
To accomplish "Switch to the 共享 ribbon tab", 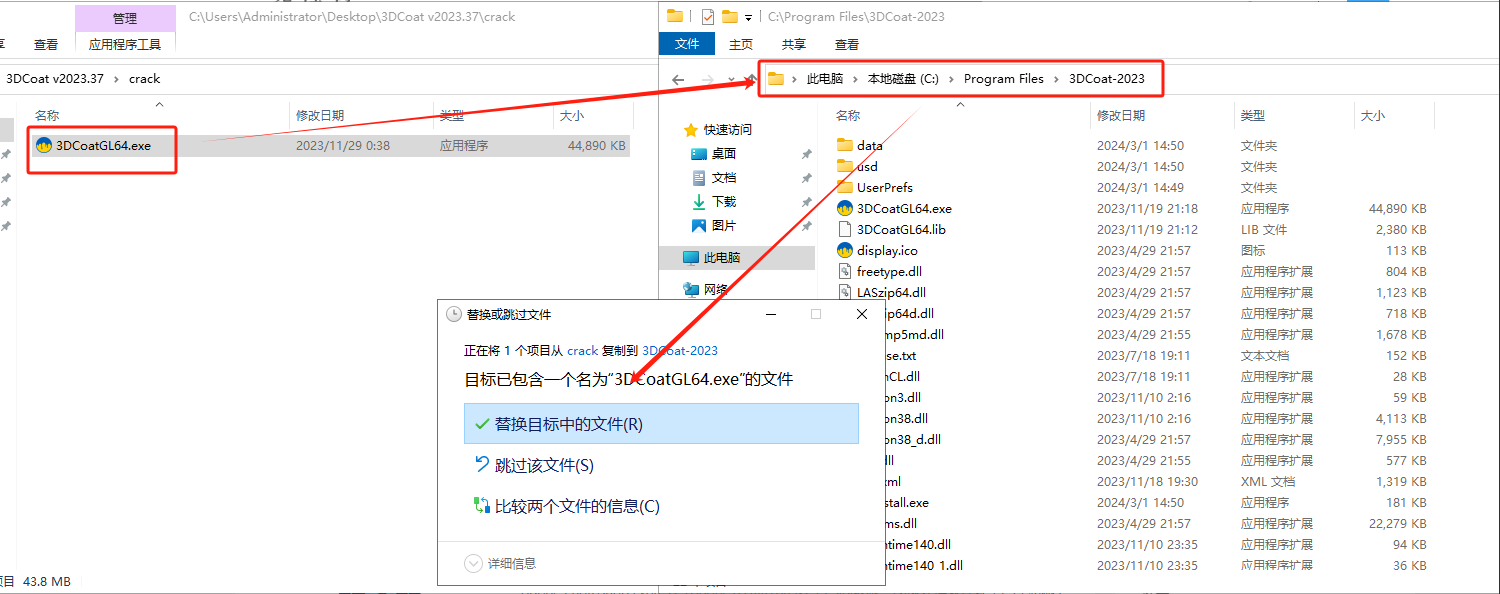I will point(793,44).
